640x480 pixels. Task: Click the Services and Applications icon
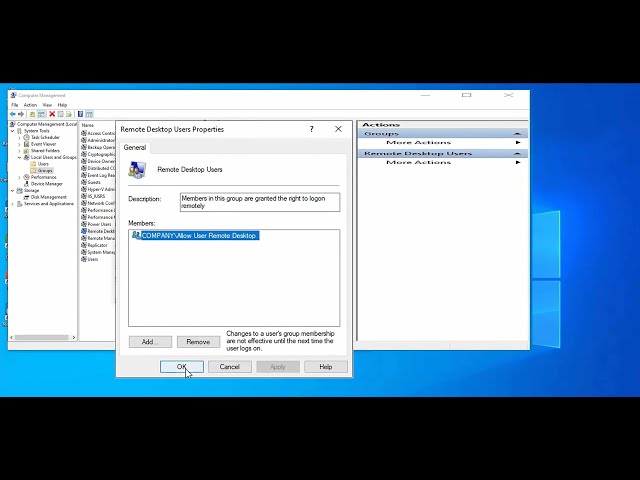20,204
